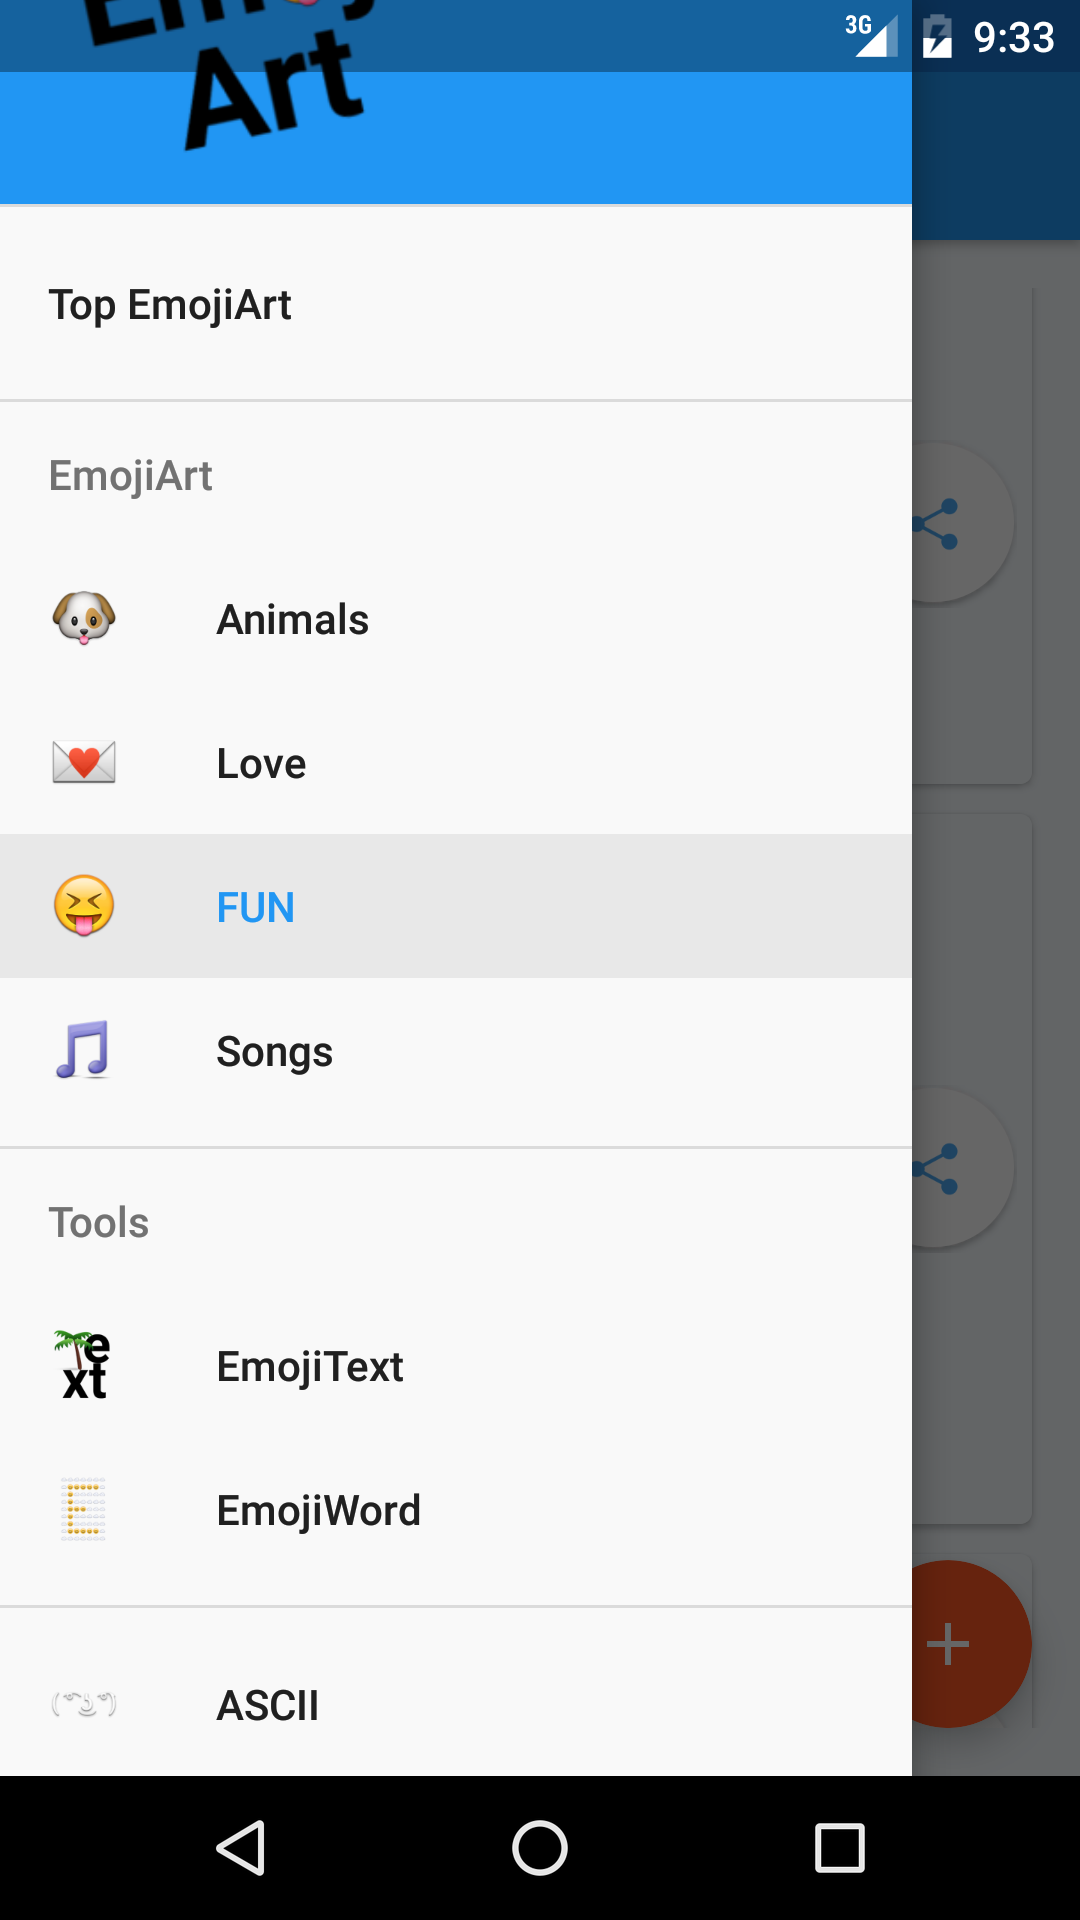Tap the dog face Animals icon
The height and width of the screenshot is (1920, 1080).
pyautogui.click(x=84, y=618)
